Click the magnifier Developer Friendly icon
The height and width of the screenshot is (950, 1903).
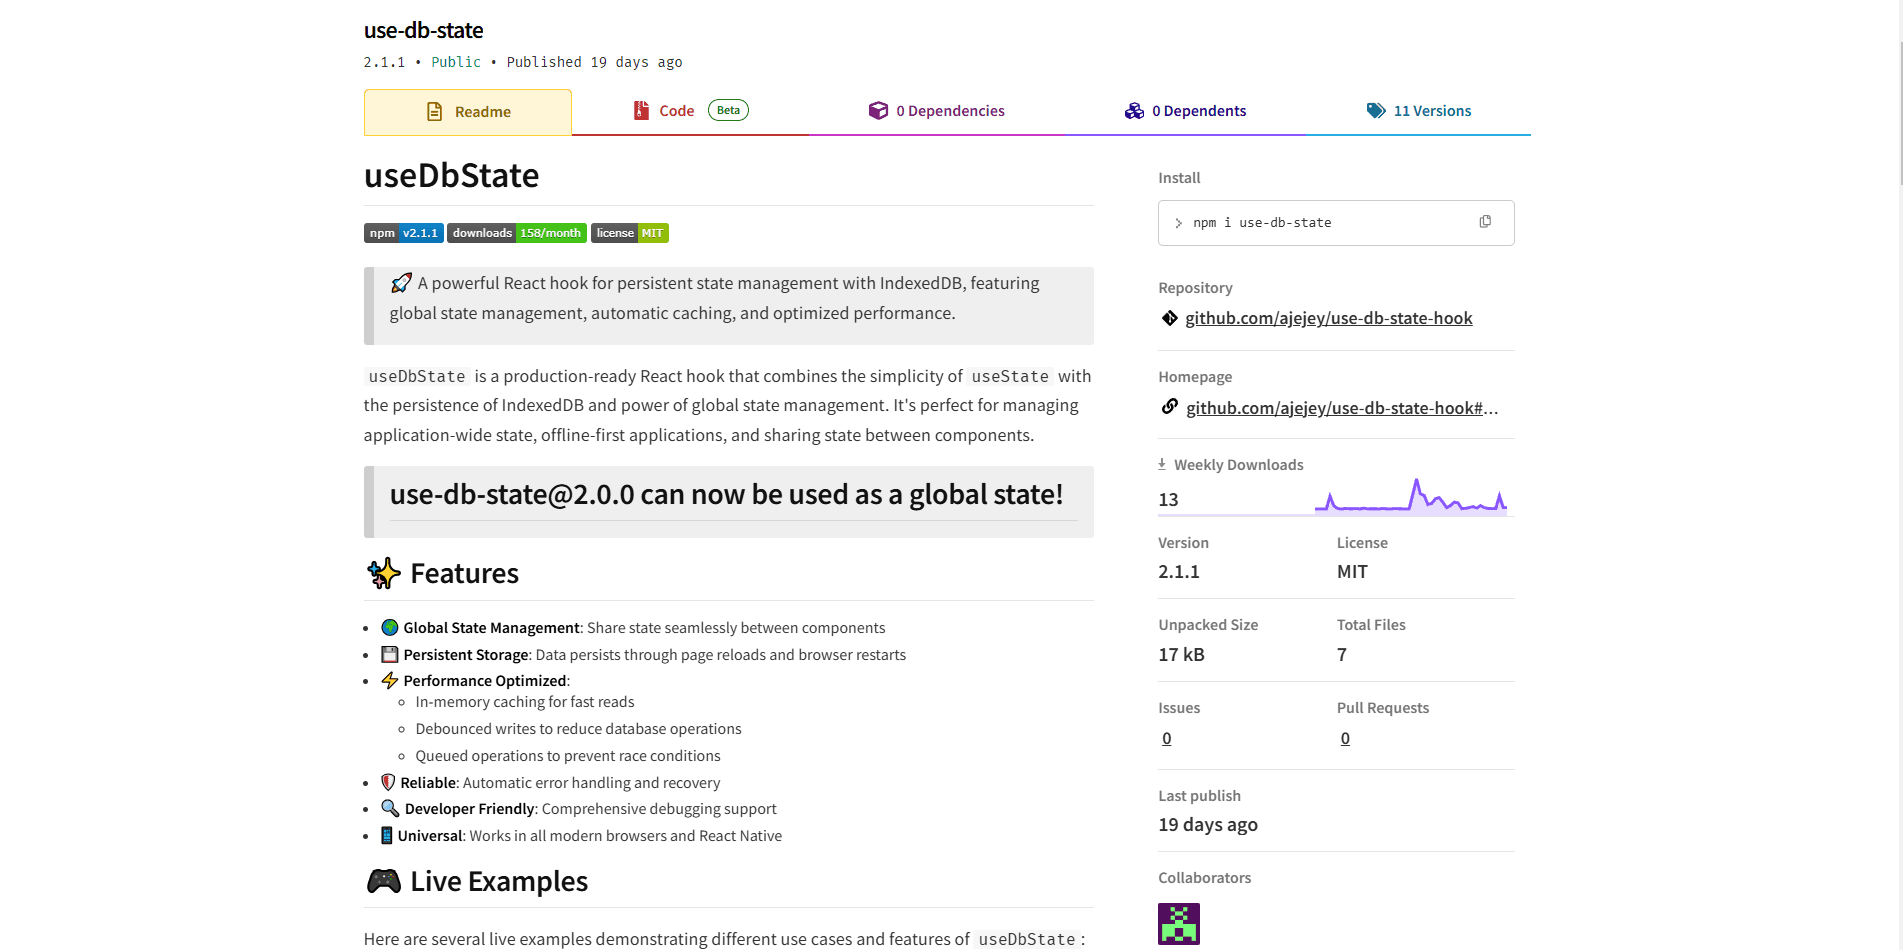(390, 808)
